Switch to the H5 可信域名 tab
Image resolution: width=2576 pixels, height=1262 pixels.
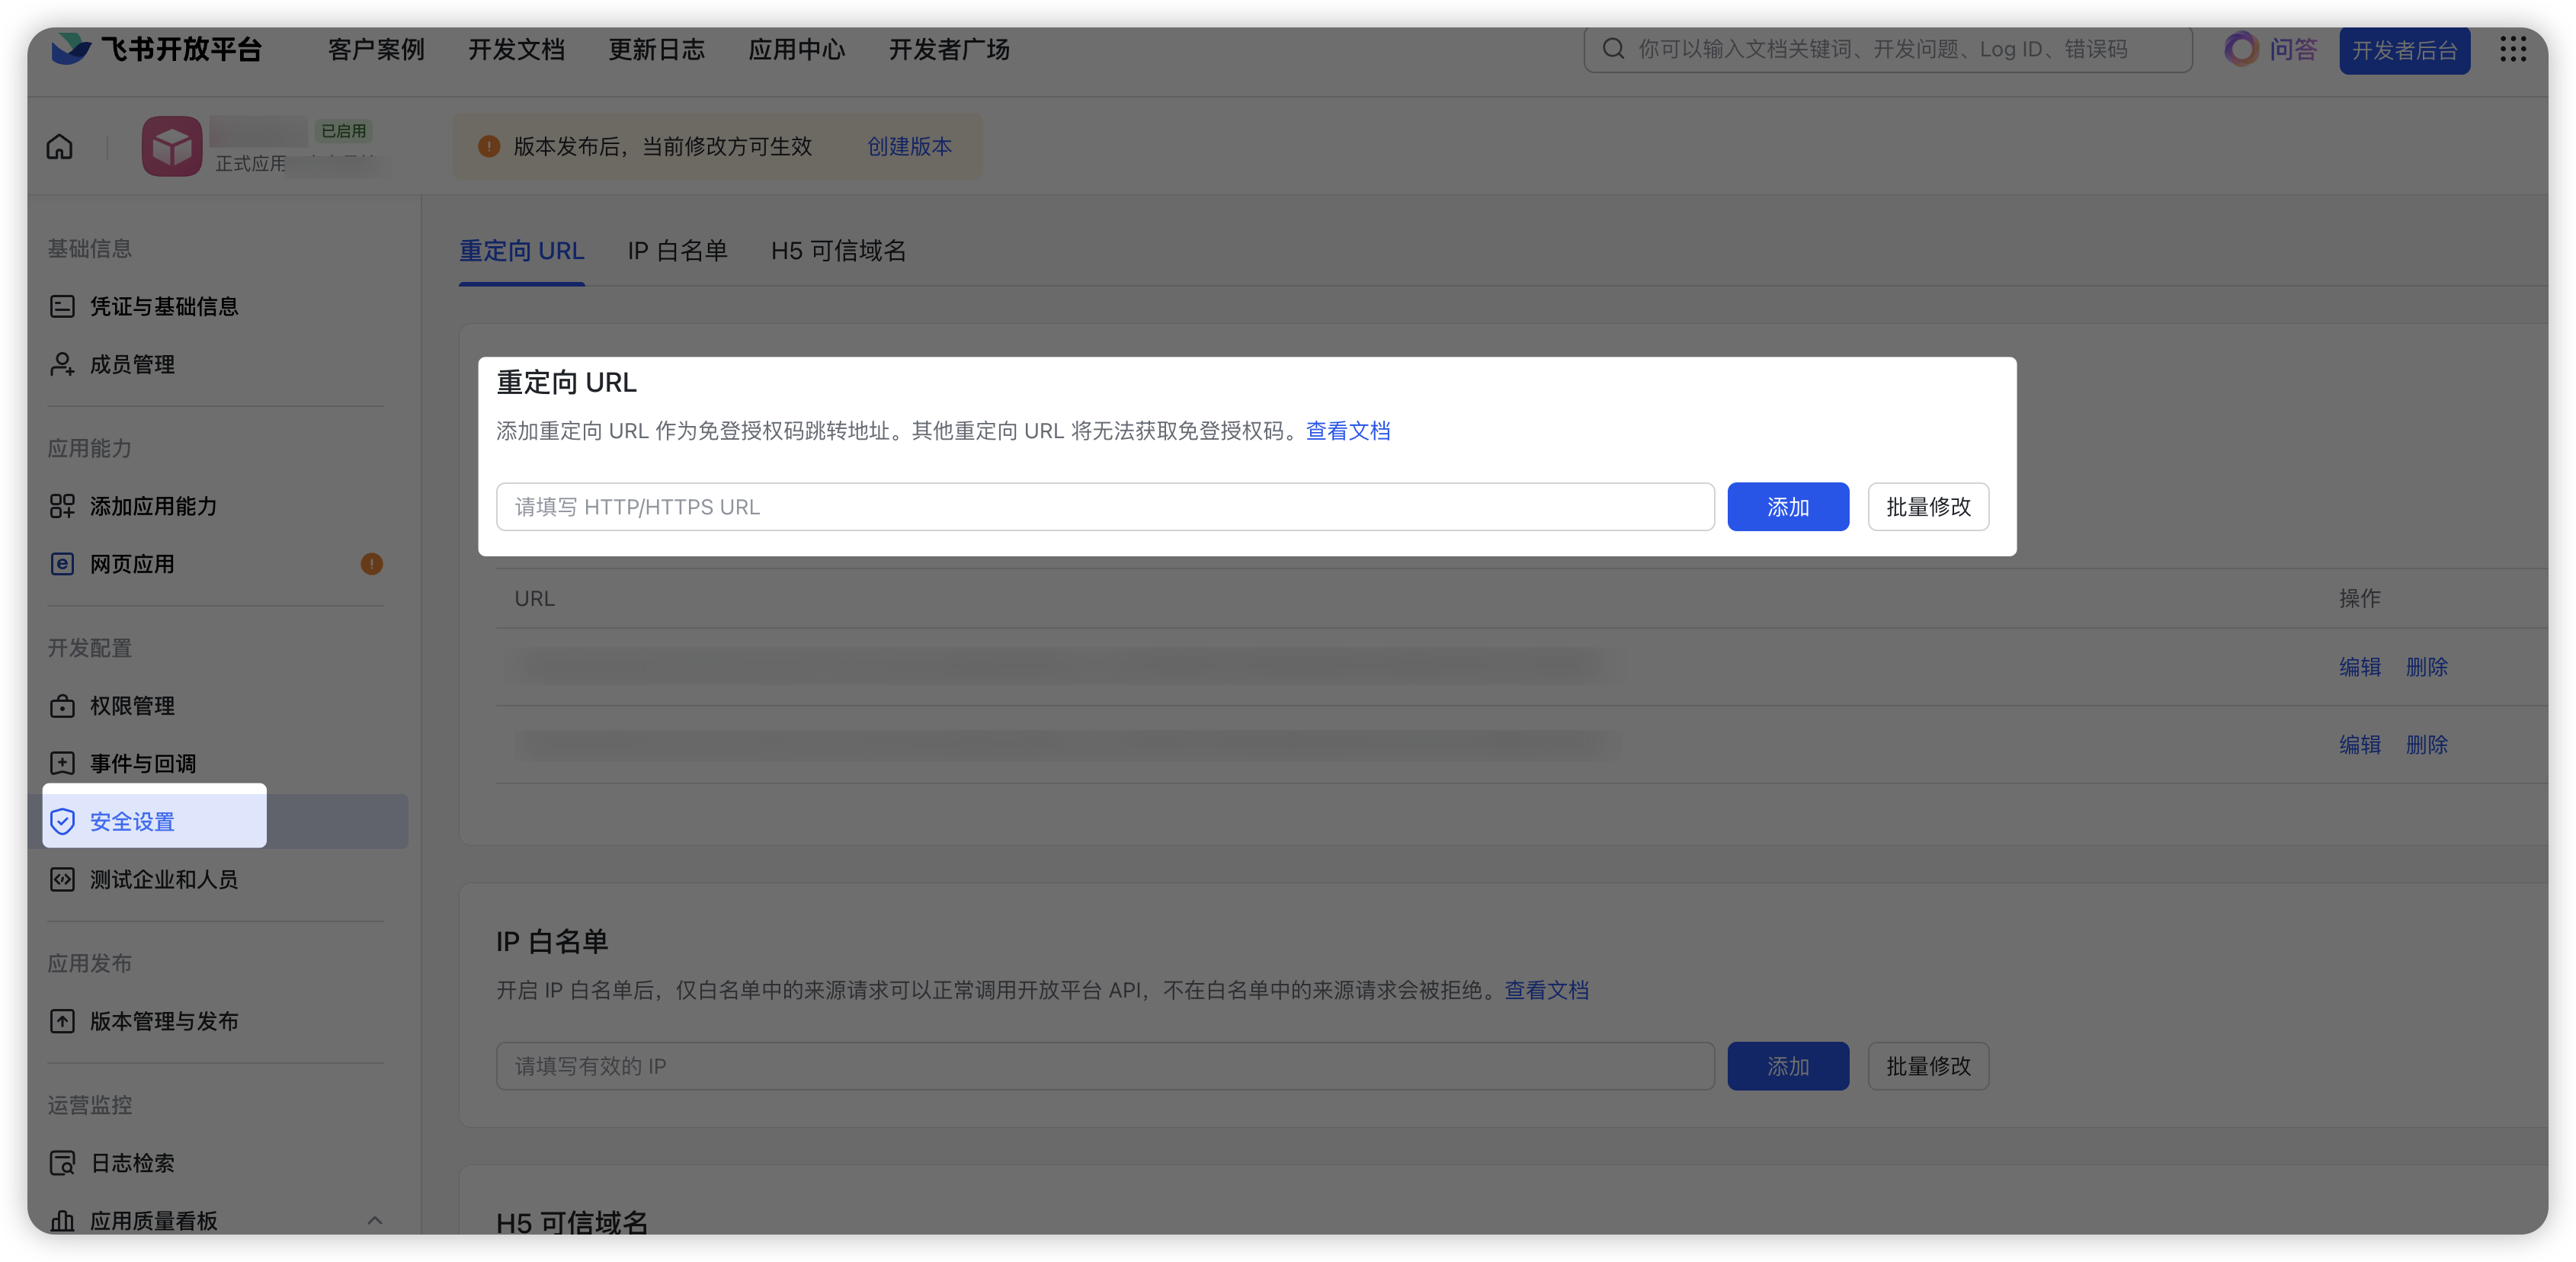838,251
